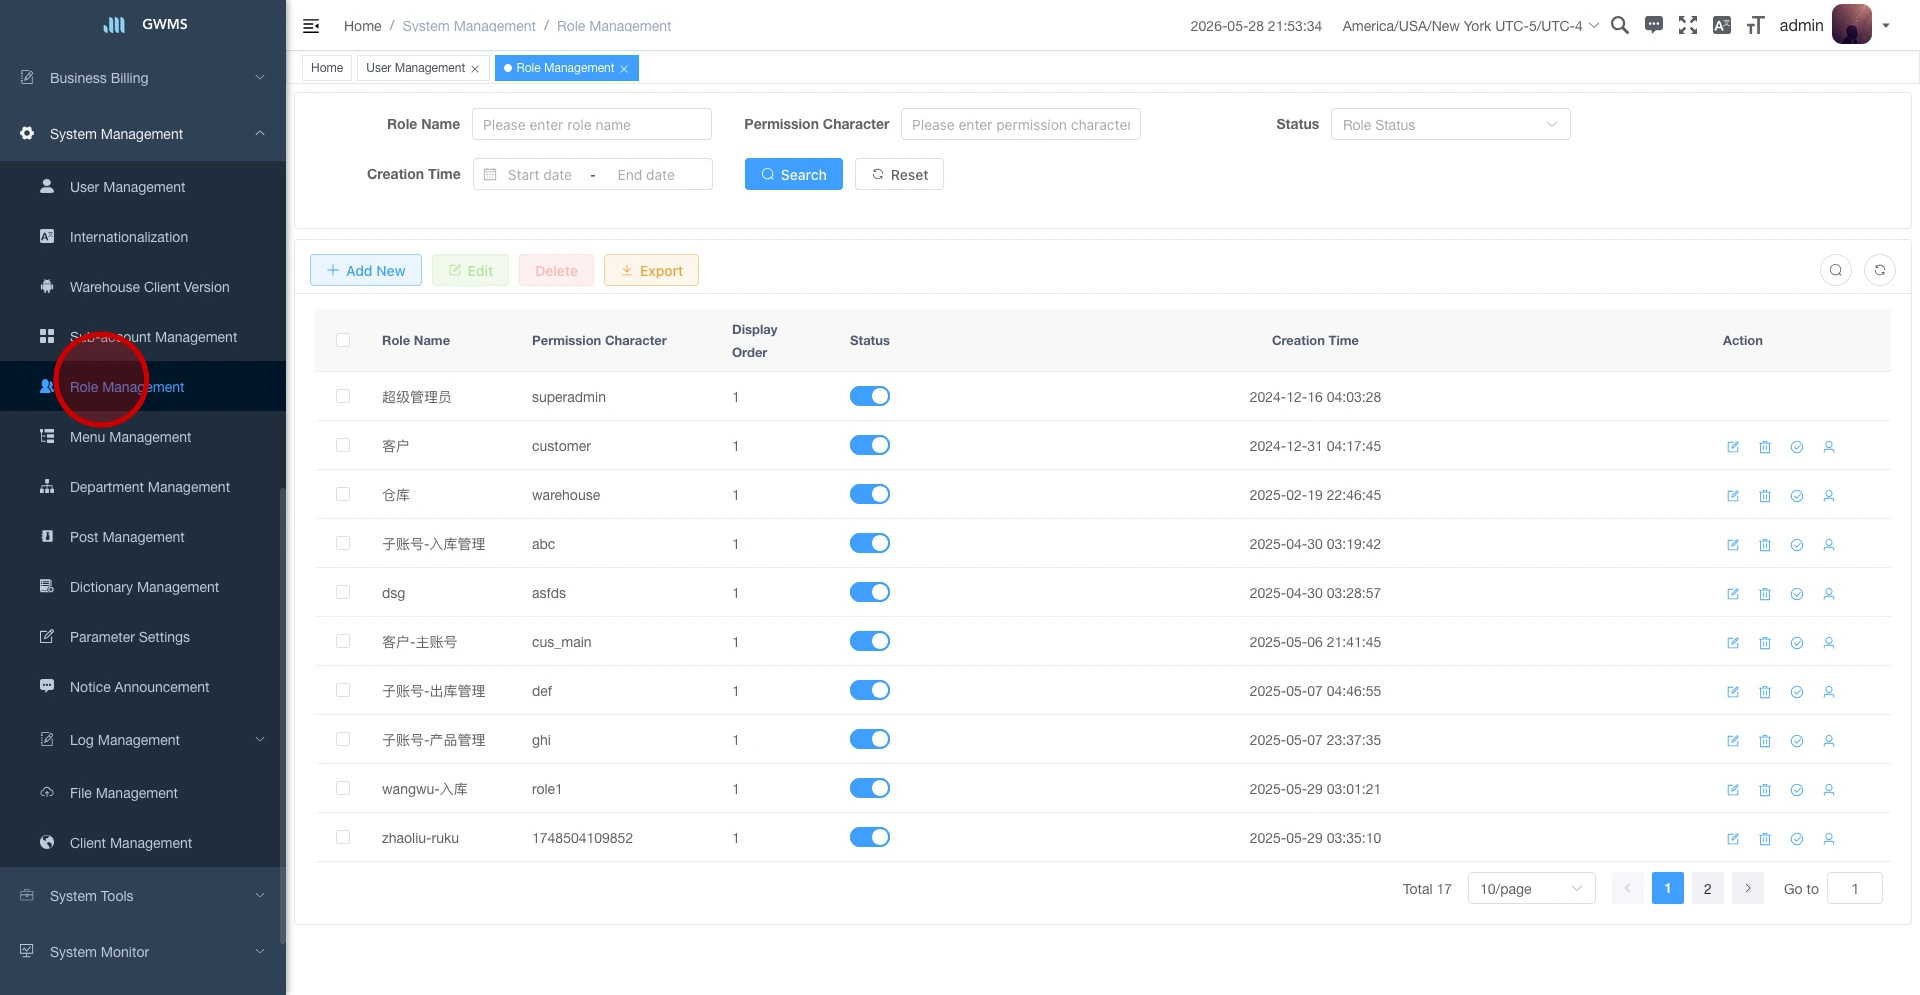The width and height of the screenshot is (1920, 995).
Task: Check the select-all header checkbox
Action: click(x=343, y=340)
